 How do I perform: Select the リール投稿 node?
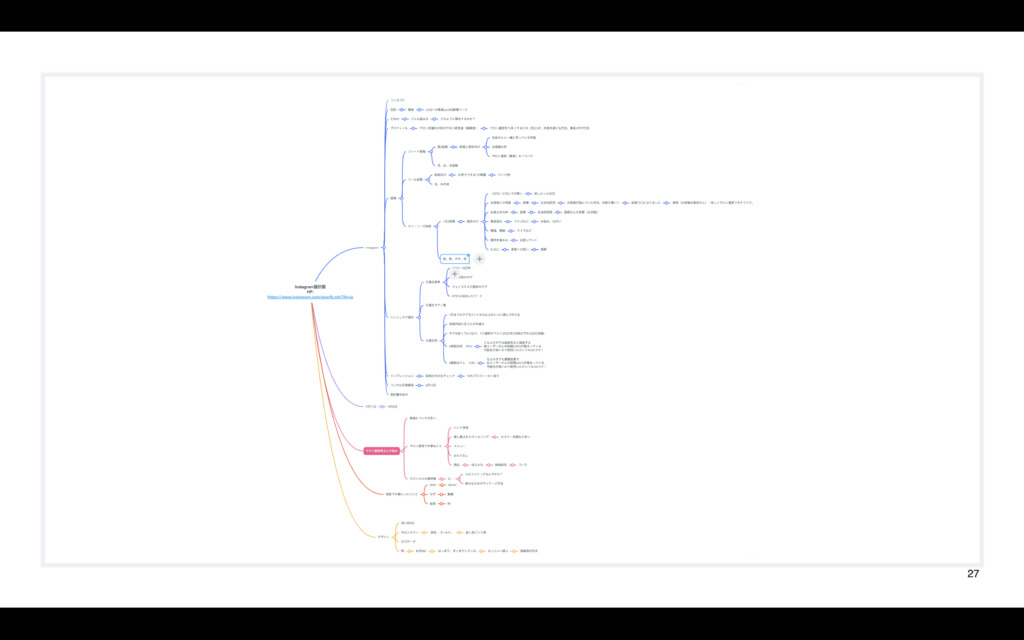pos(414,180)
